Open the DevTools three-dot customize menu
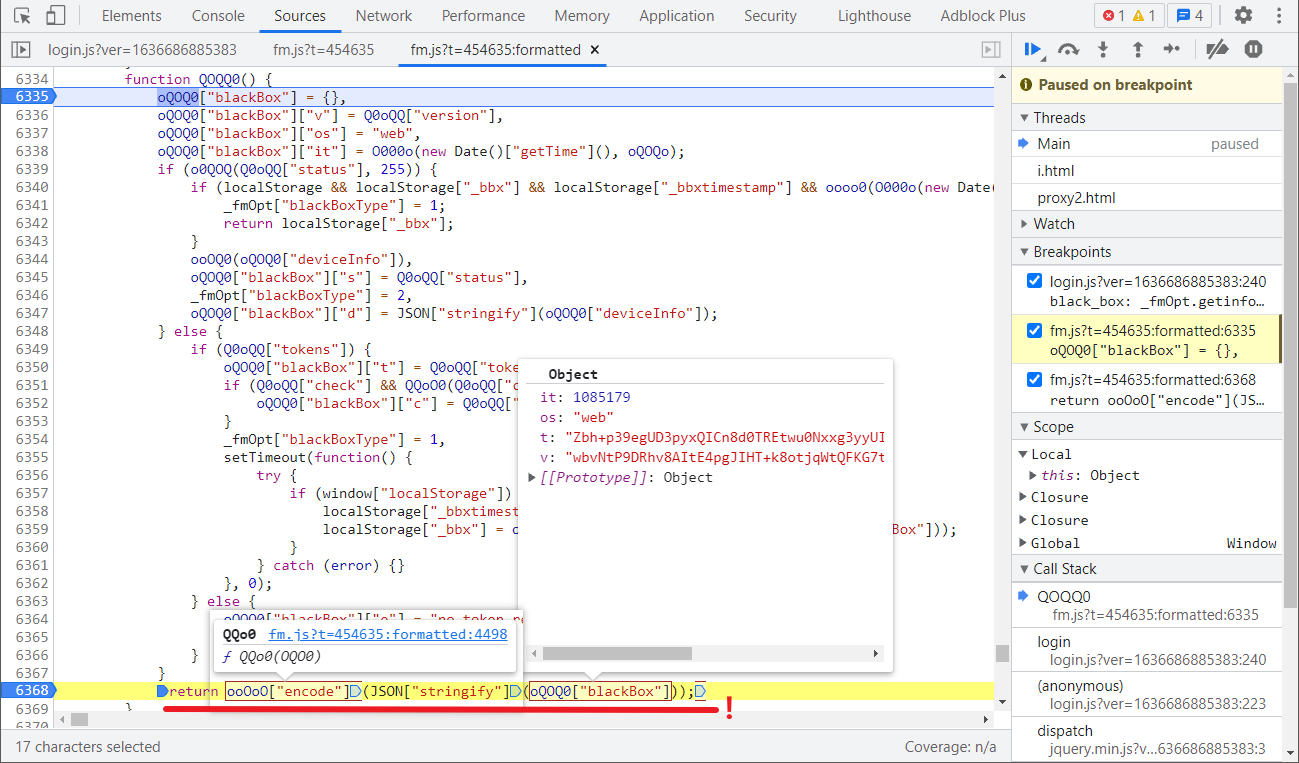The width and height of the screenshot is (1299, 763). (x=1278, y=16)
